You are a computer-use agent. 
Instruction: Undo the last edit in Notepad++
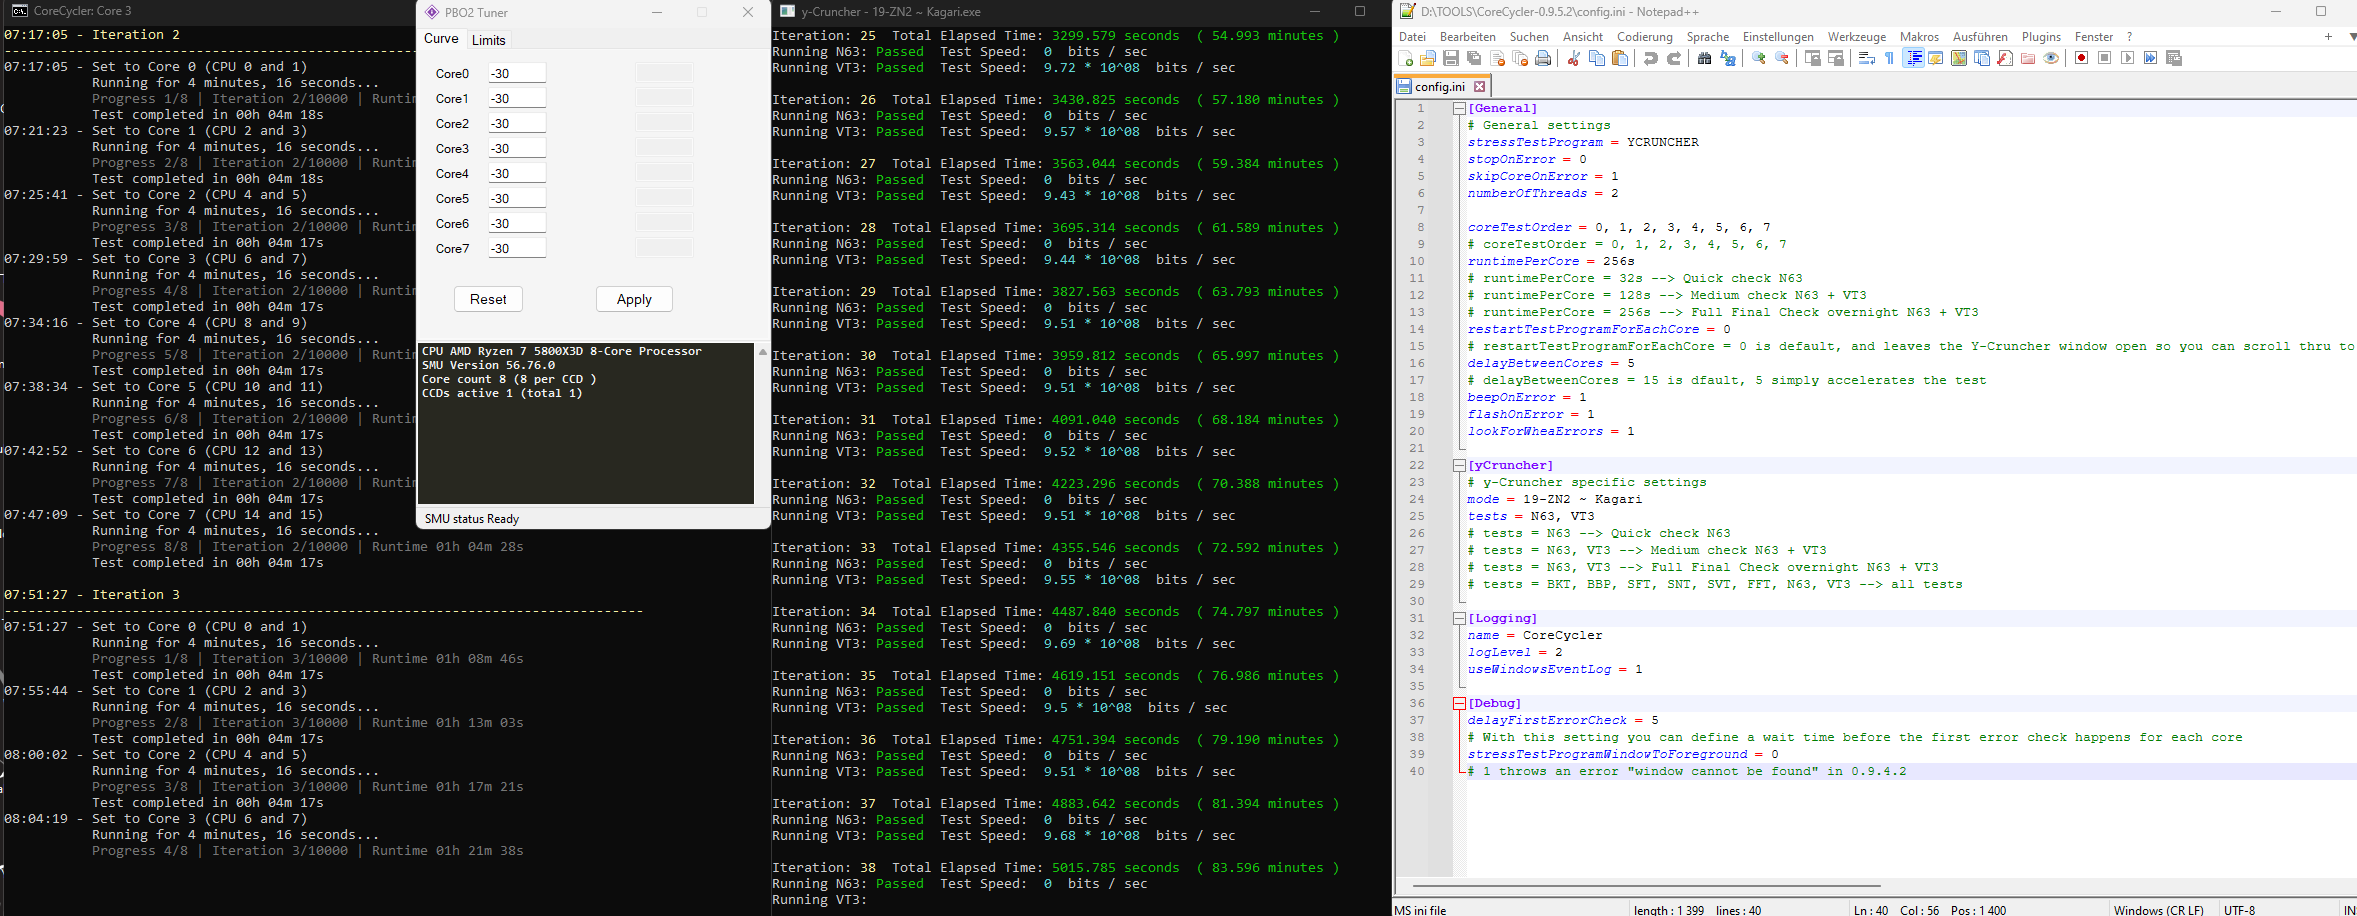tap(1650, 58)
